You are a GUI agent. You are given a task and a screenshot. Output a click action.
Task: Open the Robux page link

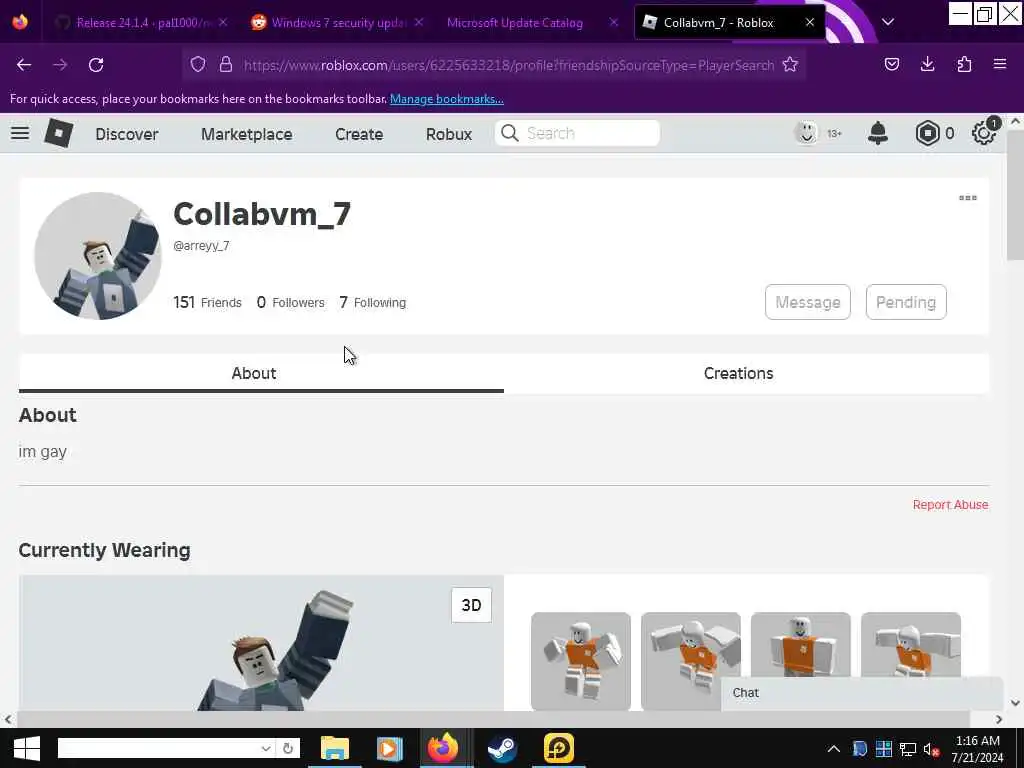449,134
